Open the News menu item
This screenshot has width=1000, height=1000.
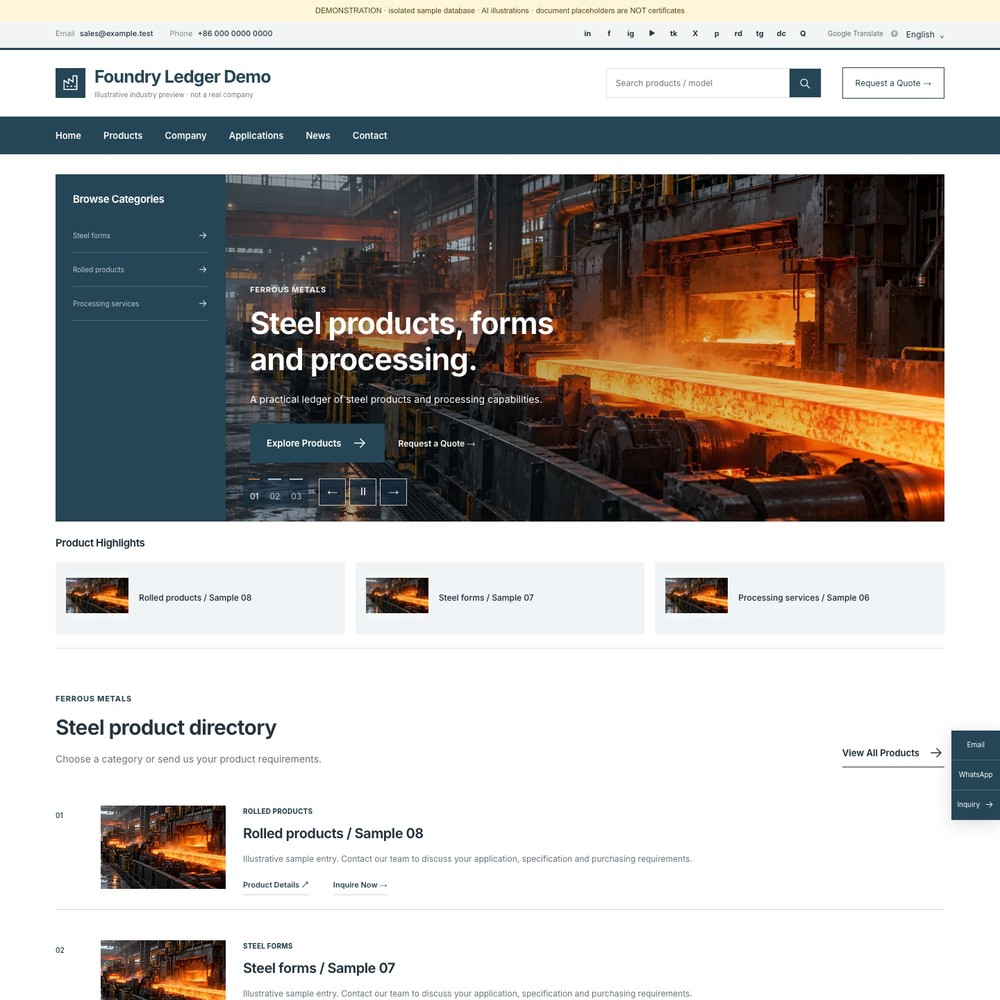coord(318,135)
